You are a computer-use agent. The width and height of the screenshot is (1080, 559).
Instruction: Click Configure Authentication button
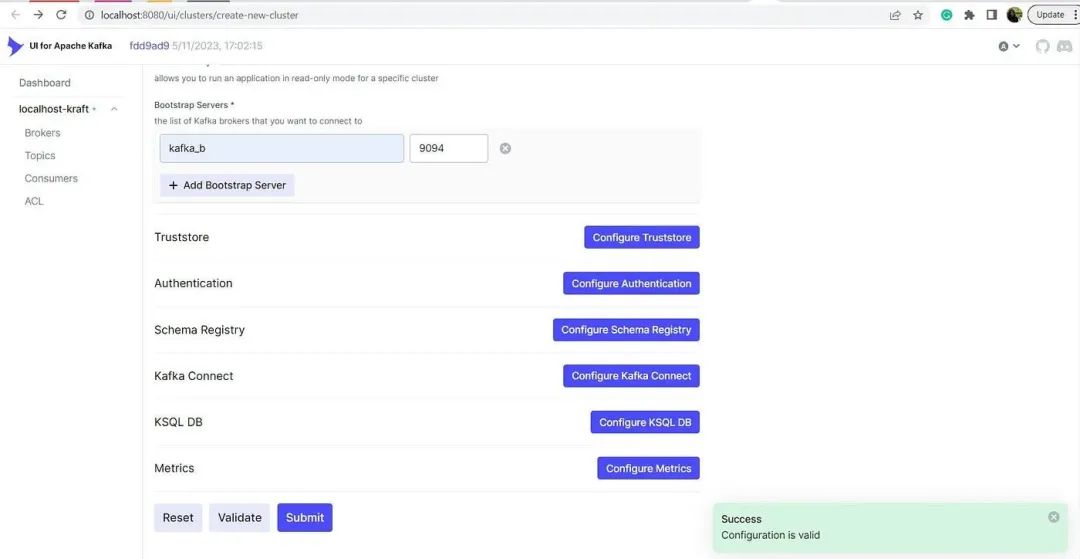pyautogui.click(x=631, y=283)
